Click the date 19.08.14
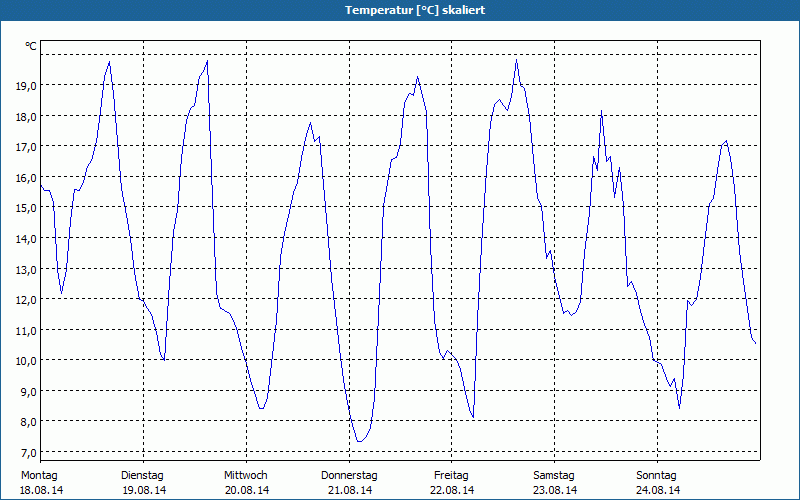The width and height of the screenshot is (800, 500). pyautogui.click(x=144, y=490)
